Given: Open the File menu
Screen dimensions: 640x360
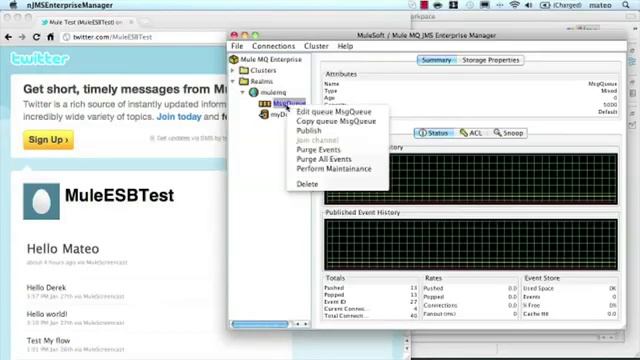Looking at the screenshot, I should (x=237, y=46).
